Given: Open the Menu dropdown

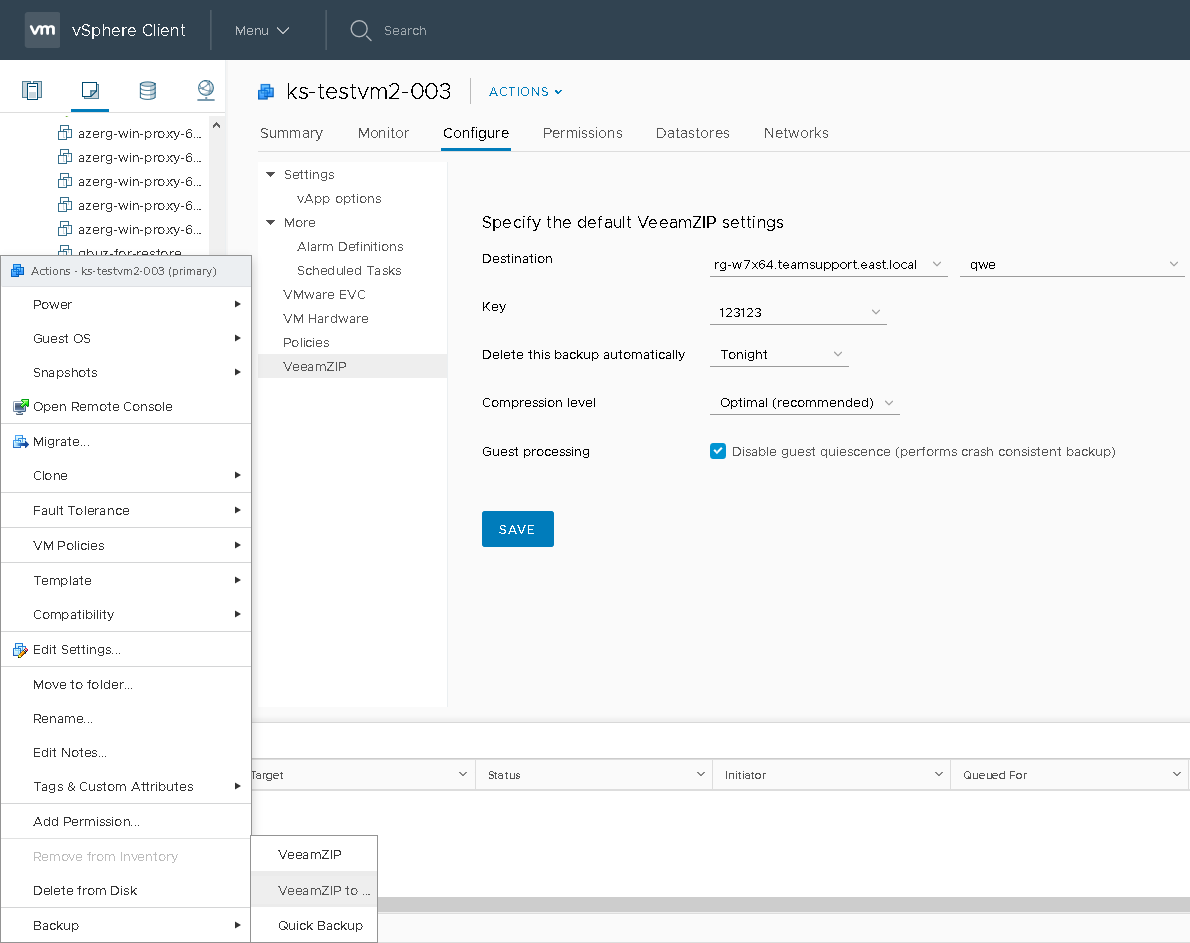Looking at the screenshot, I should pyautogui.click(x=262, y=30).
